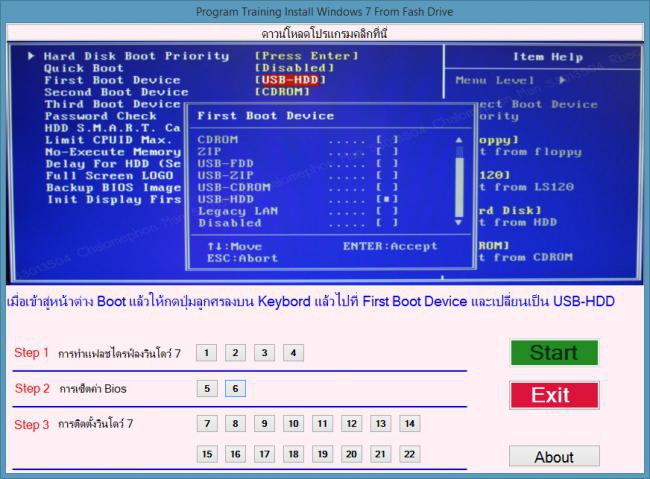Go to slide 7 of Step 3
650x479 pixels.
click(207, 423)
